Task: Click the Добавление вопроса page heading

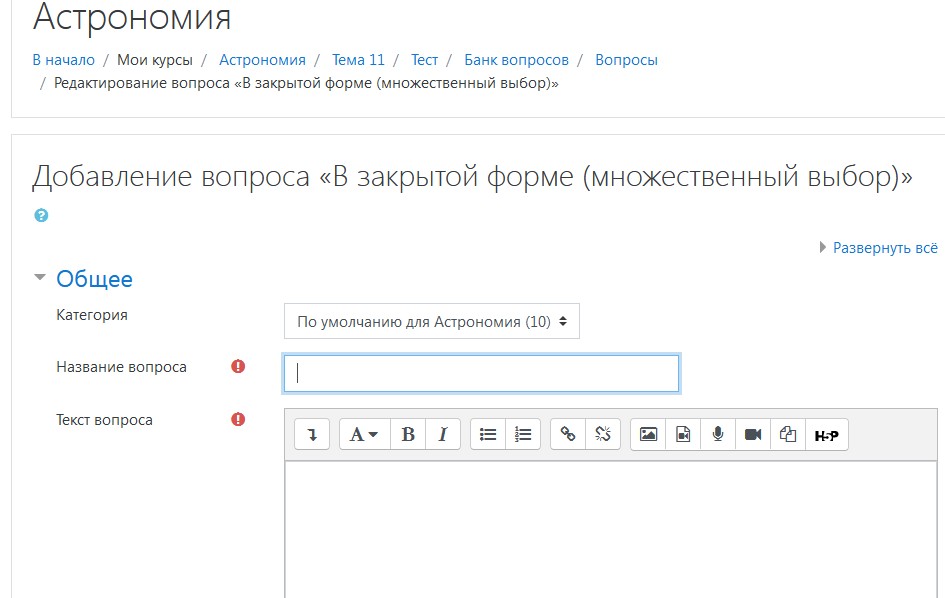Action: (472, 177)
